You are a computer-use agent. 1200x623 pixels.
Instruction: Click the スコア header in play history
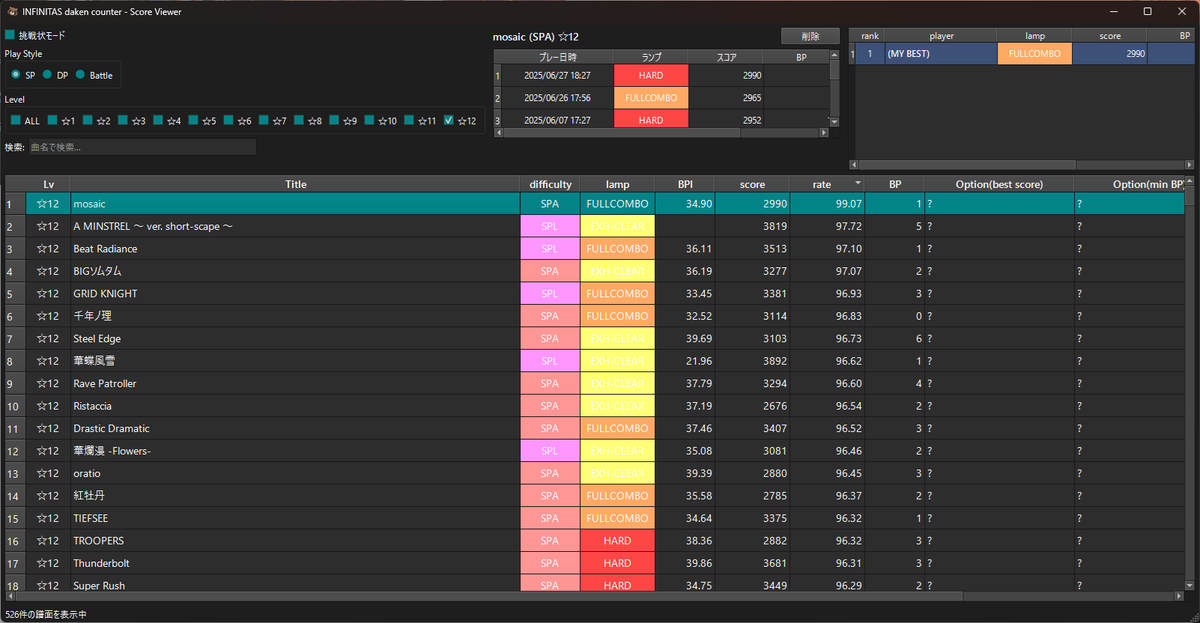click(x=726, y=57)
